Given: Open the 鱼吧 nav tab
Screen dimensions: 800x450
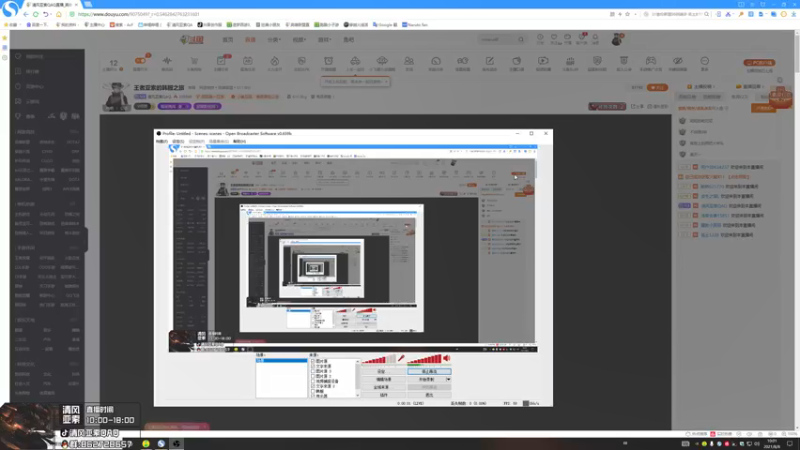Looking at the screenshot, I should 348,39.
